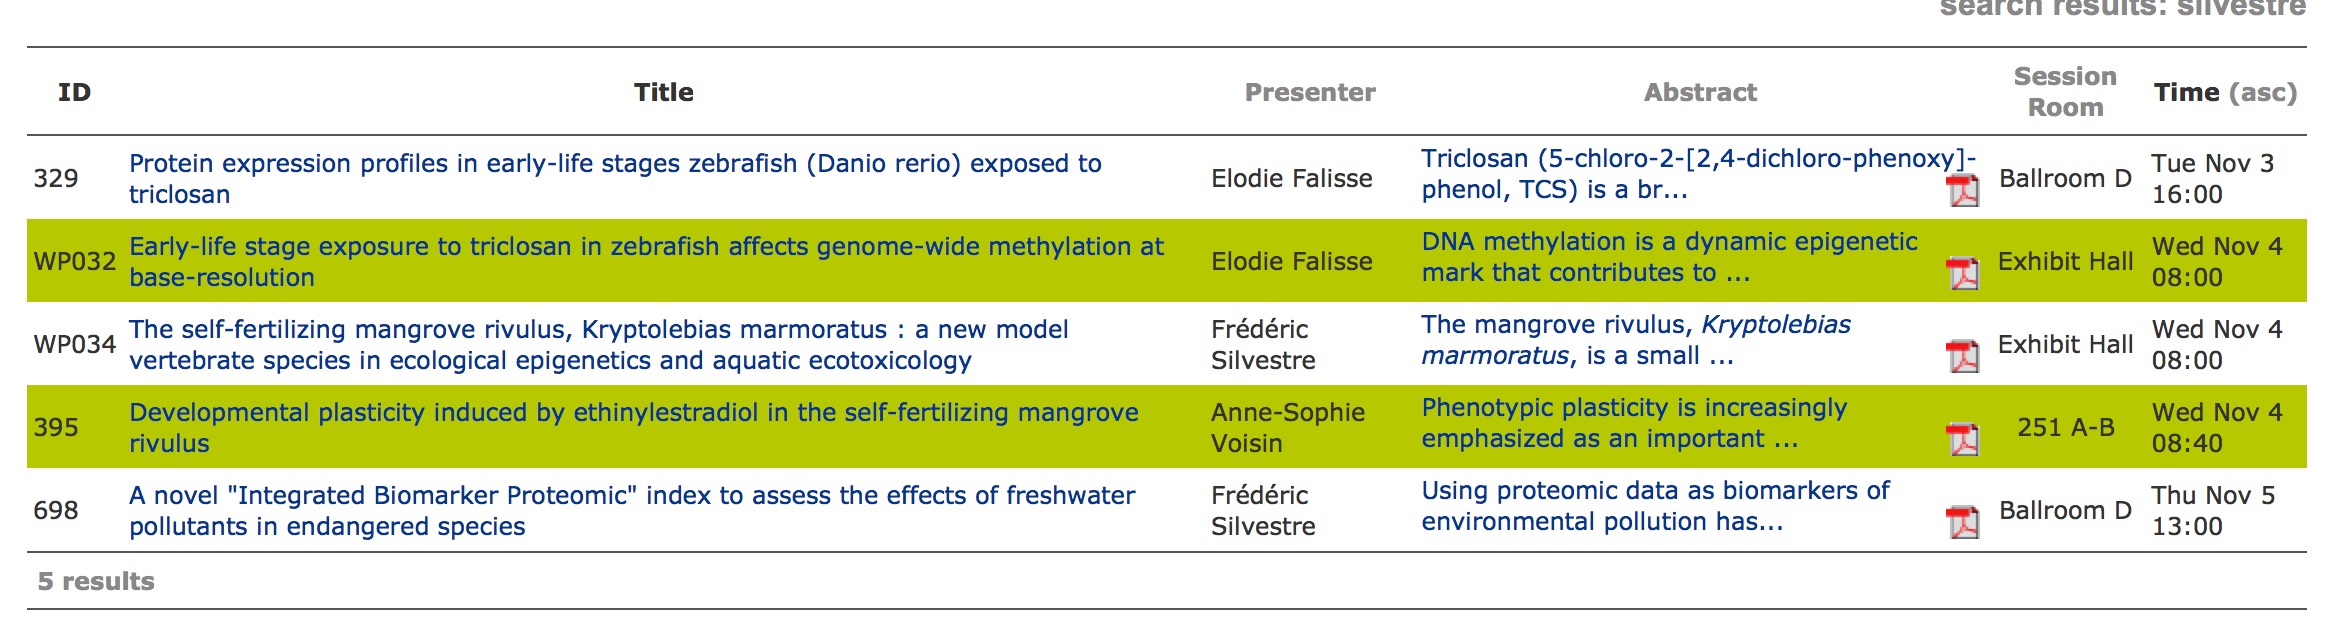Open PDF icon for abstract 395
Screen dimensions: 2336x636
point(1963,439)
